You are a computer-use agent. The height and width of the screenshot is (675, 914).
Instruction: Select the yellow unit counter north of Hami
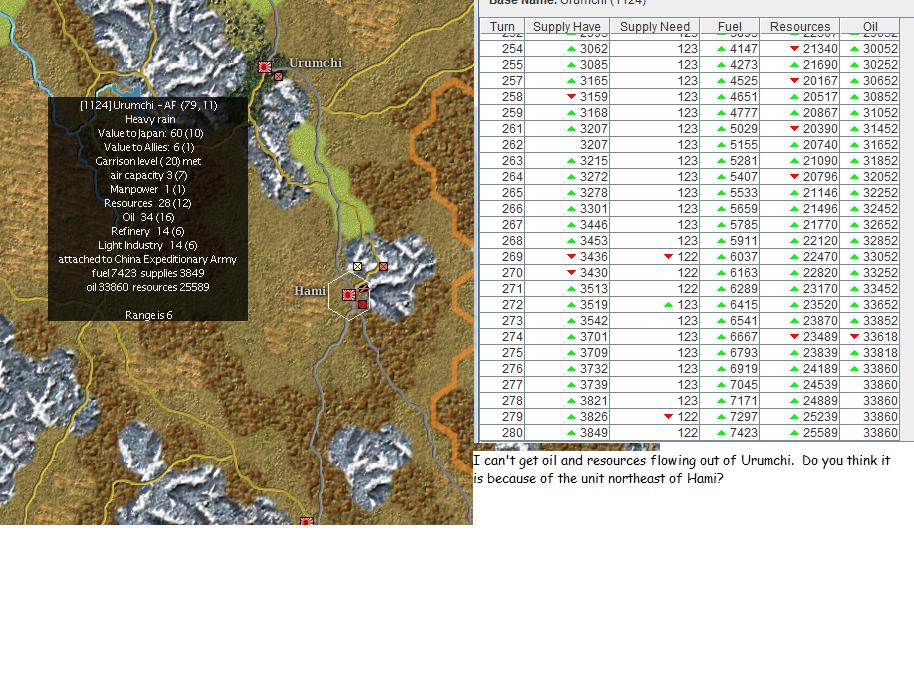click(x=357, y=266)
